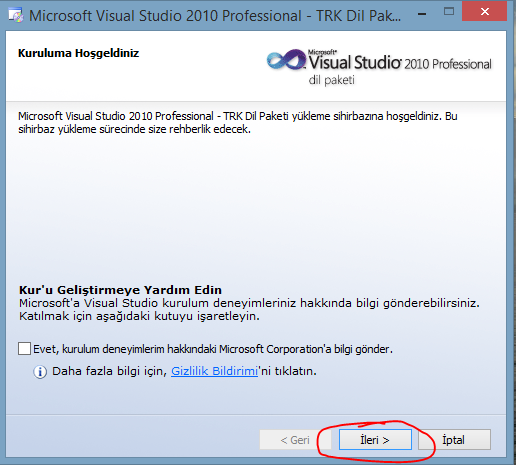The height and width of the screenshot is (465, 516).
Task: Click the blue info icon beside 'Daha fazla bilgi'
Action: (x=40, y=372)
